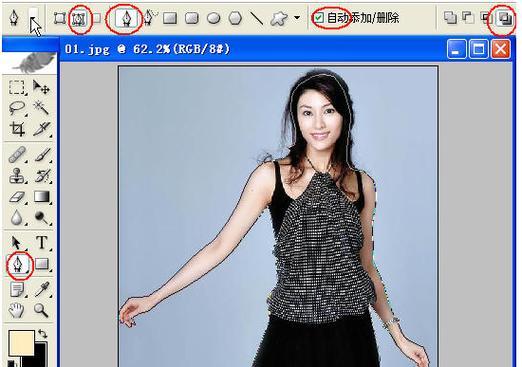Maximize the 01.jpg document window
This screenshot has width=522, height=367.
point(478,49)
